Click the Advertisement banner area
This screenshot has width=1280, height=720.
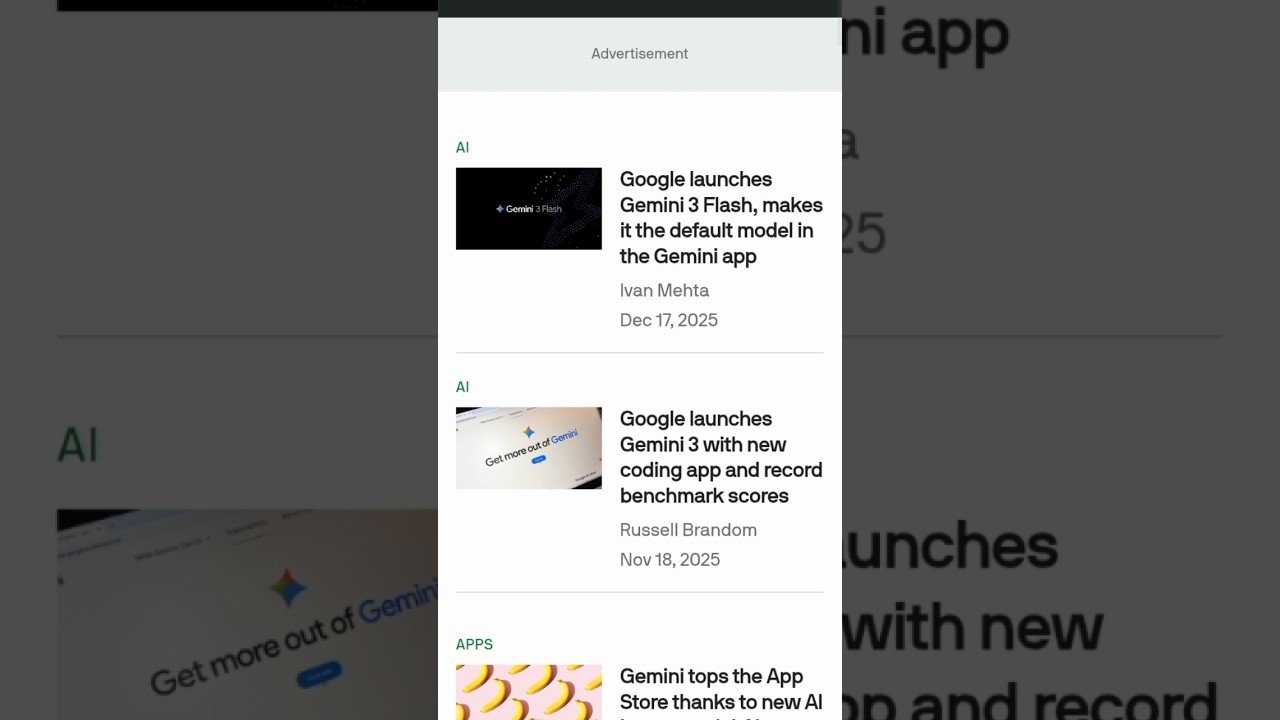pyautogui.click(x=640, y=54)
